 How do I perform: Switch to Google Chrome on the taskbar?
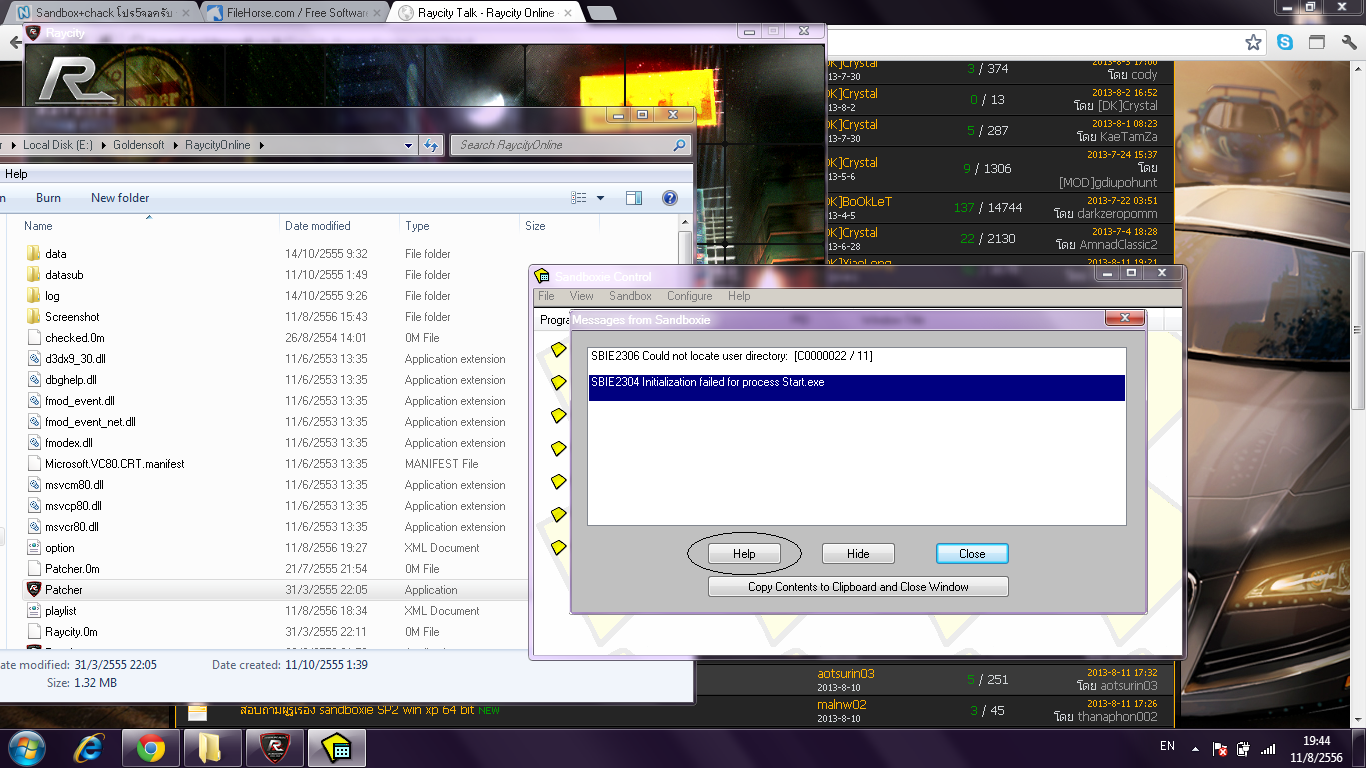[151, 748]
